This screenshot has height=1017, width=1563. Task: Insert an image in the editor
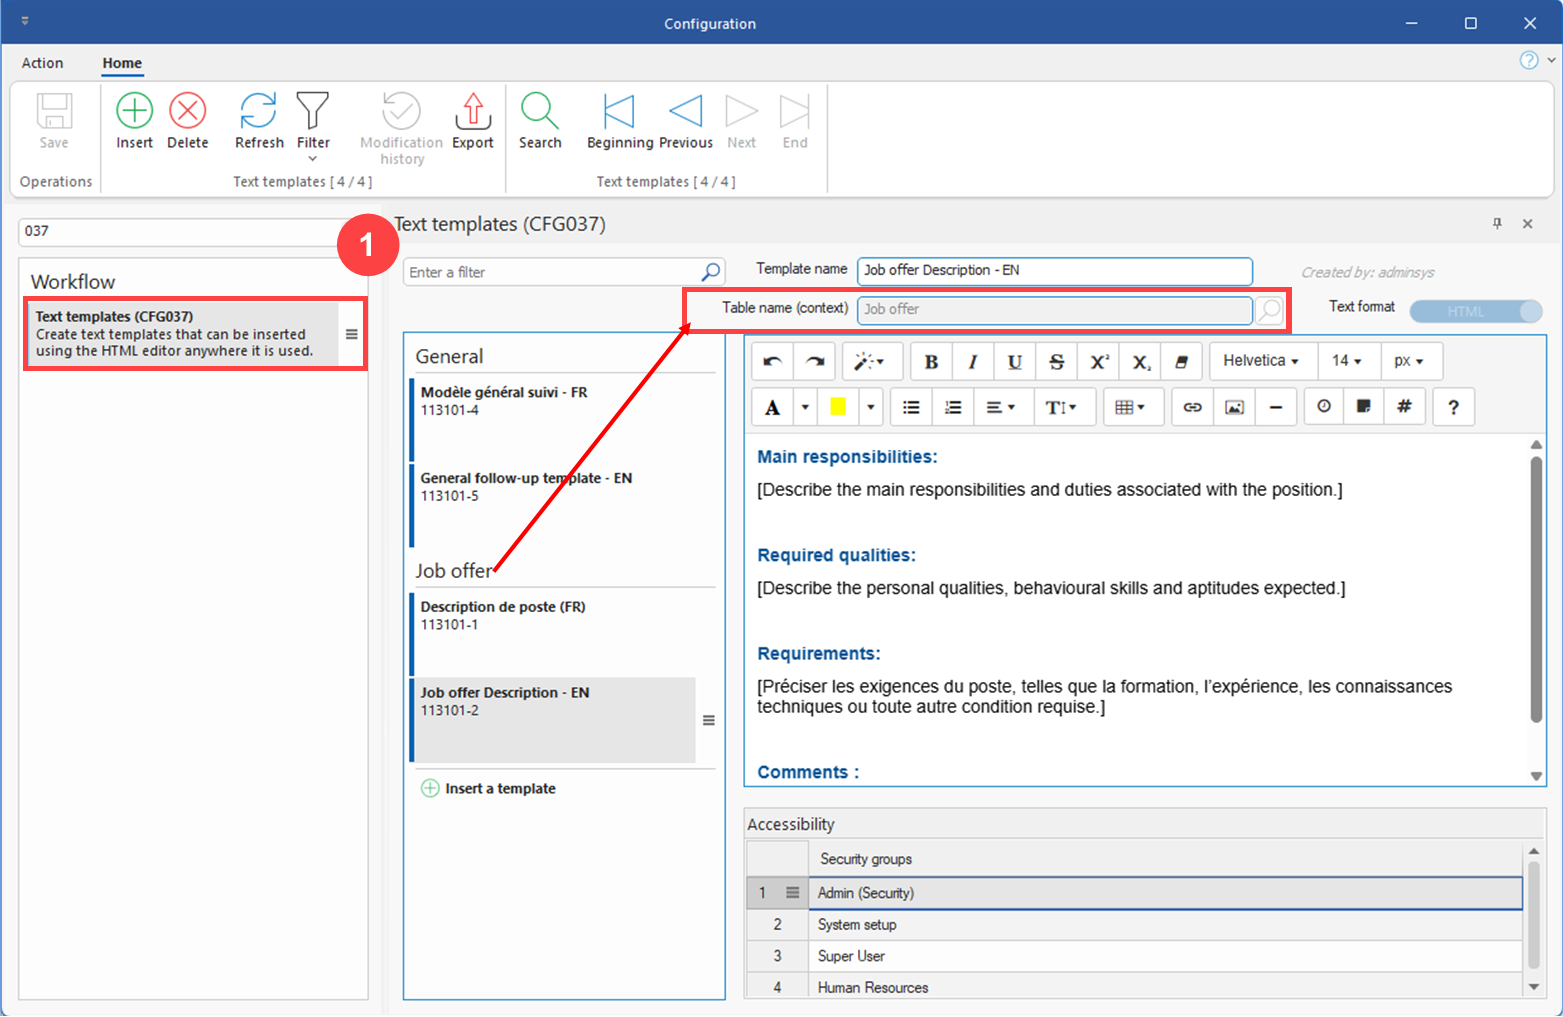pyautogui.click(x=1235, y=407)
